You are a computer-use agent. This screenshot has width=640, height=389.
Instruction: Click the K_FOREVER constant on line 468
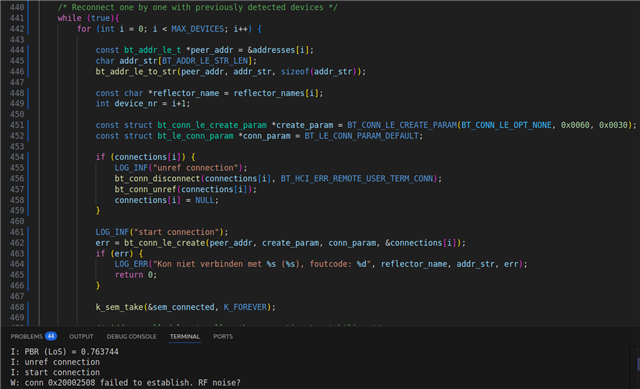[245, 307]
